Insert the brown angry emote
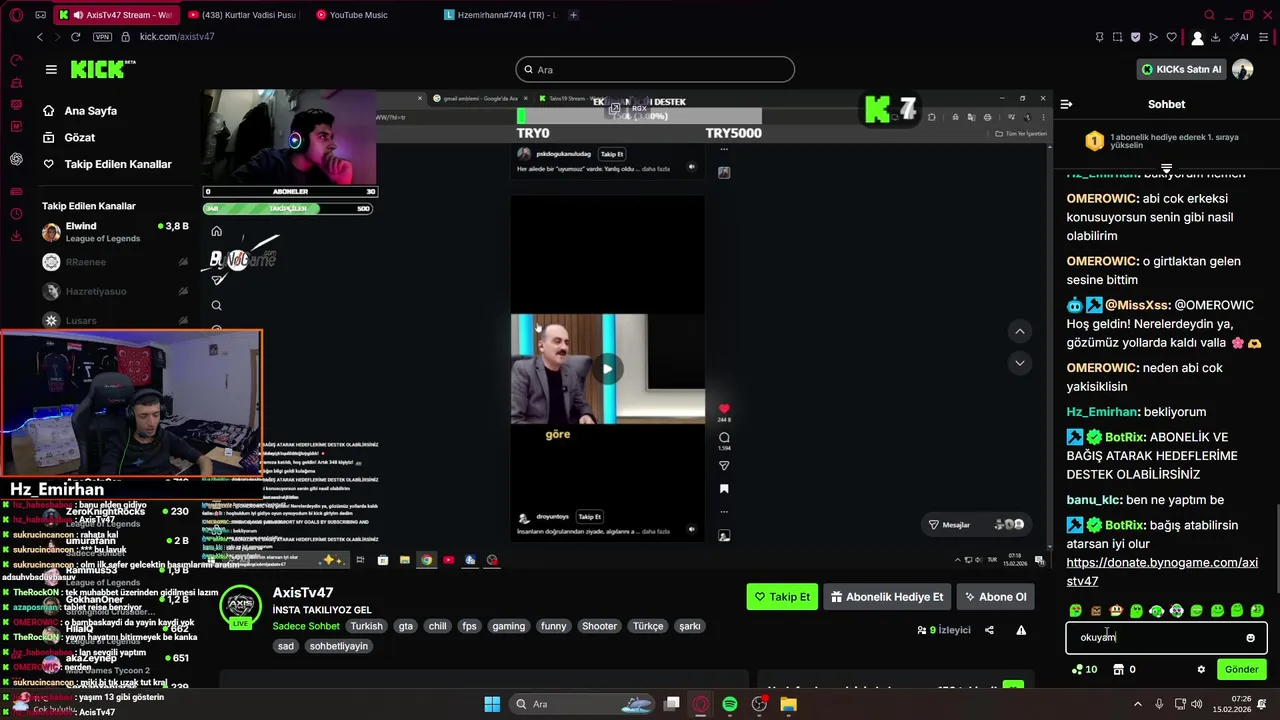The width and height of the screenshot is (1280, 720). pos(1095,611)
